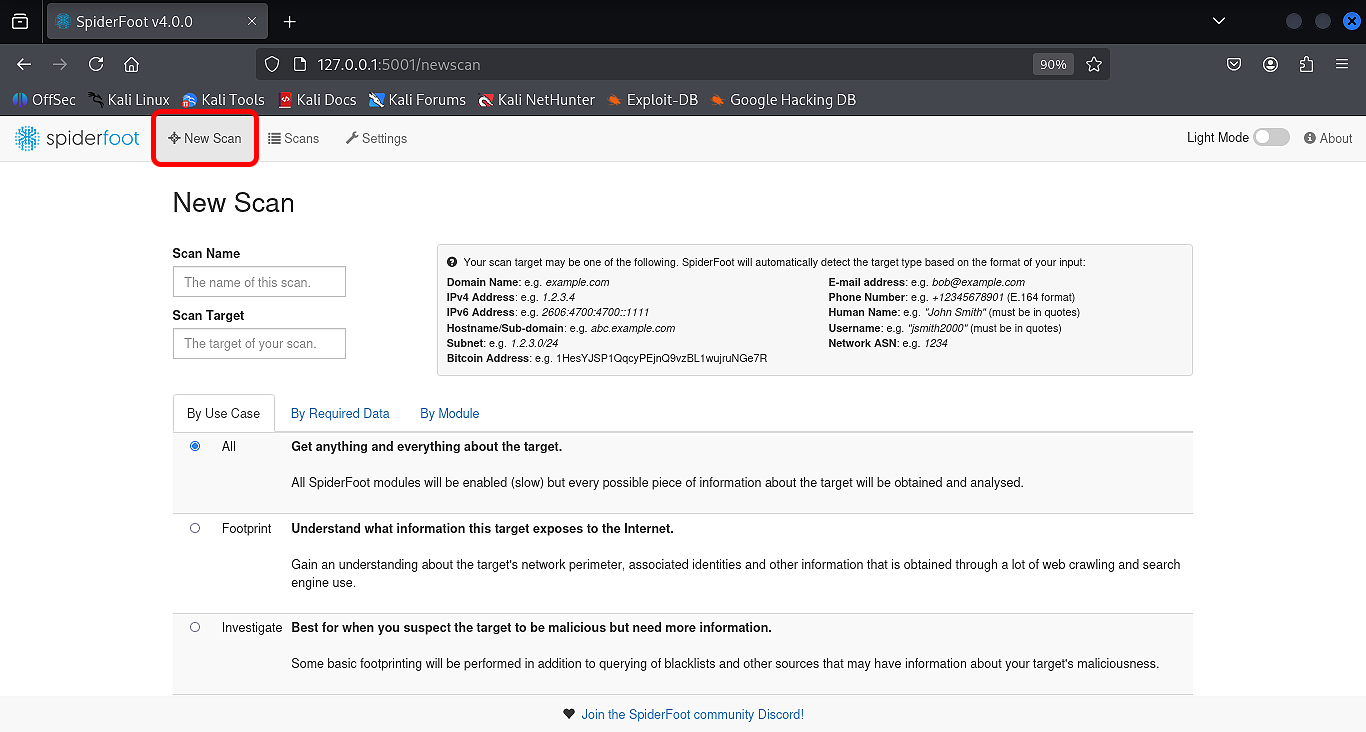Screen dimensions: 1366x732
Task: Reload the page with browser refresh icon
Action: (96, 64)
